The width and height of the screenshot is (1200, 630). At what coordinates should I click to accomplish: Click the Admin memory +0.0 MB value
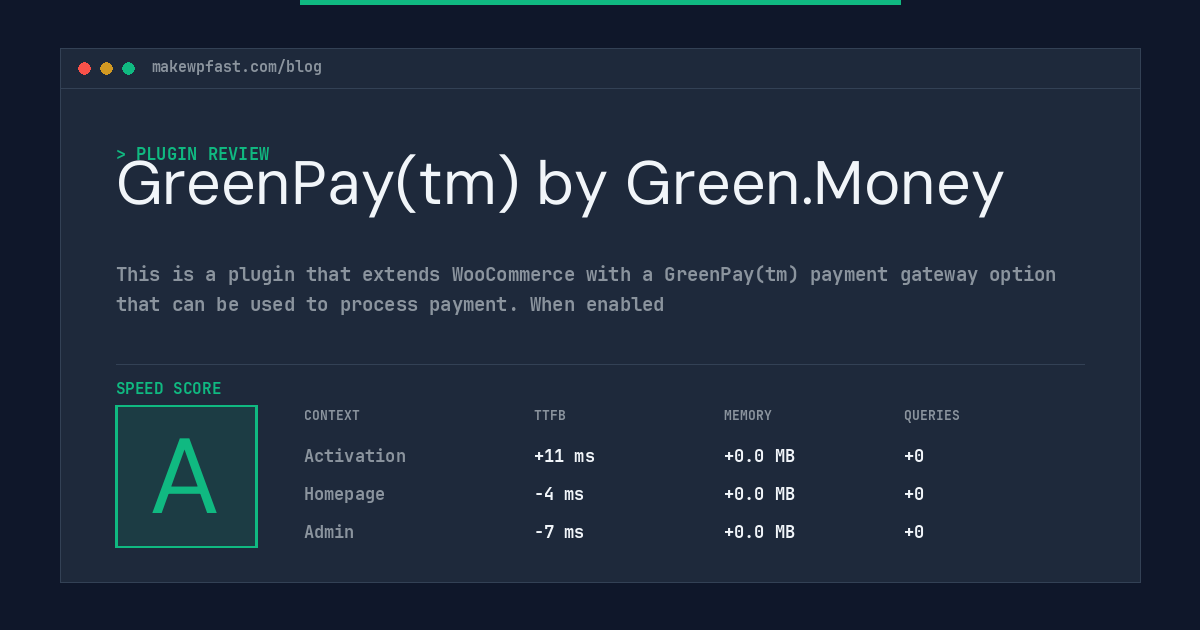pos(759,532)
